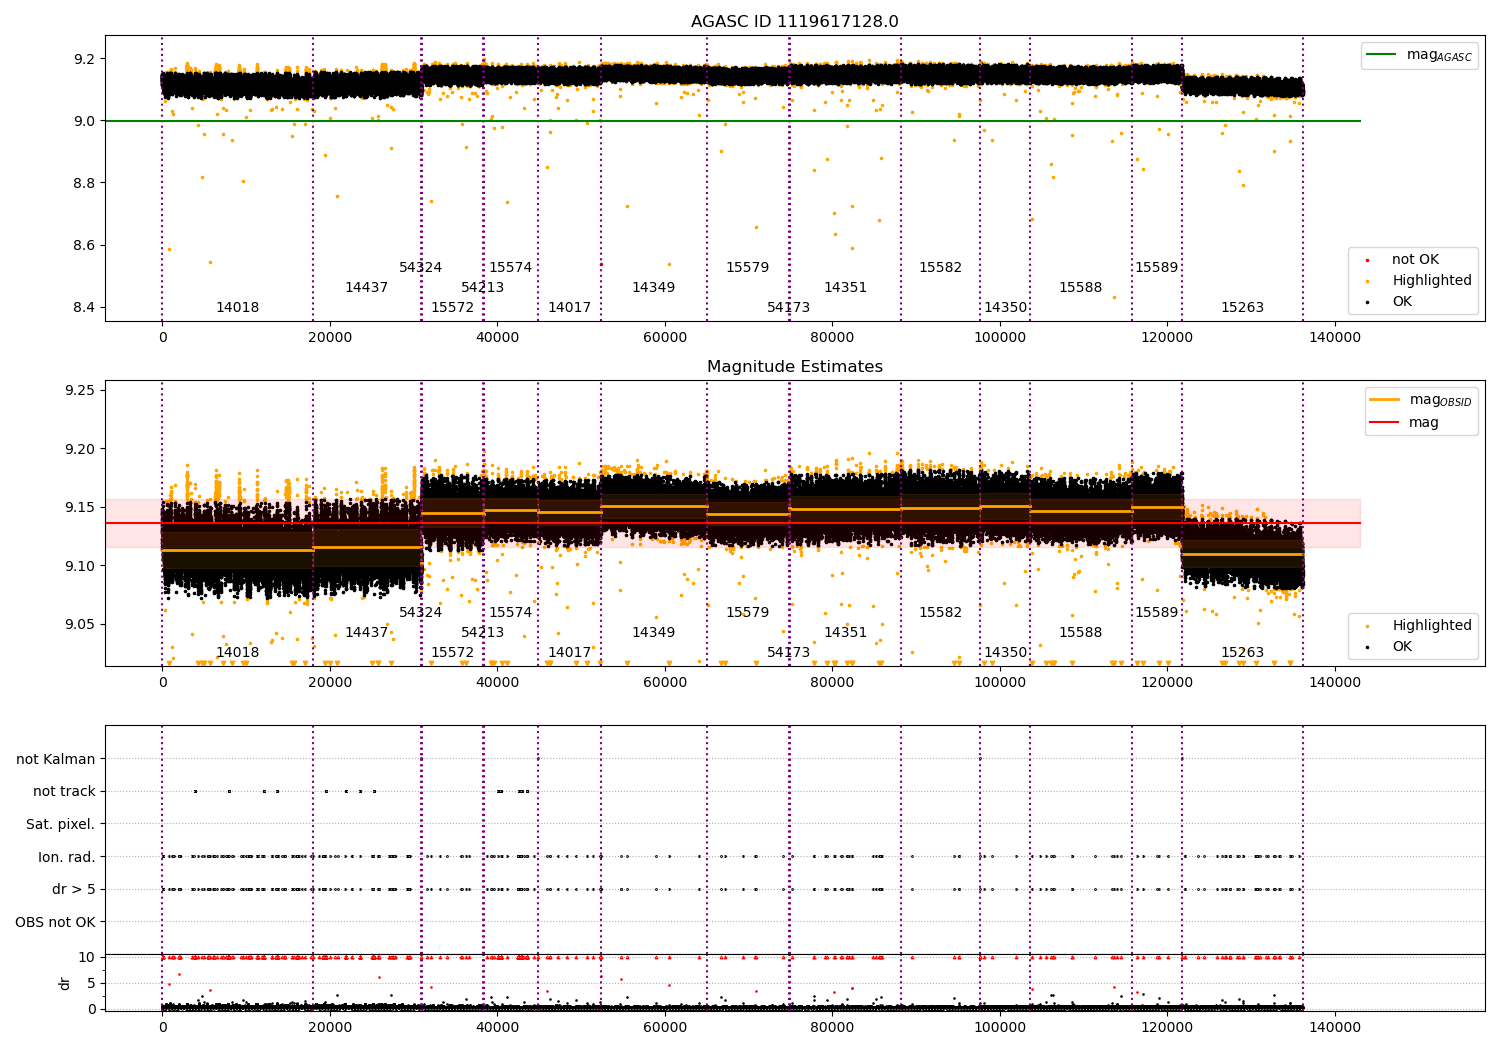Click obsid label 15579 in Magnitude Estimates panel
Image resolution: width=1500 pixels, height=1050 pixels.
point(747,613)
